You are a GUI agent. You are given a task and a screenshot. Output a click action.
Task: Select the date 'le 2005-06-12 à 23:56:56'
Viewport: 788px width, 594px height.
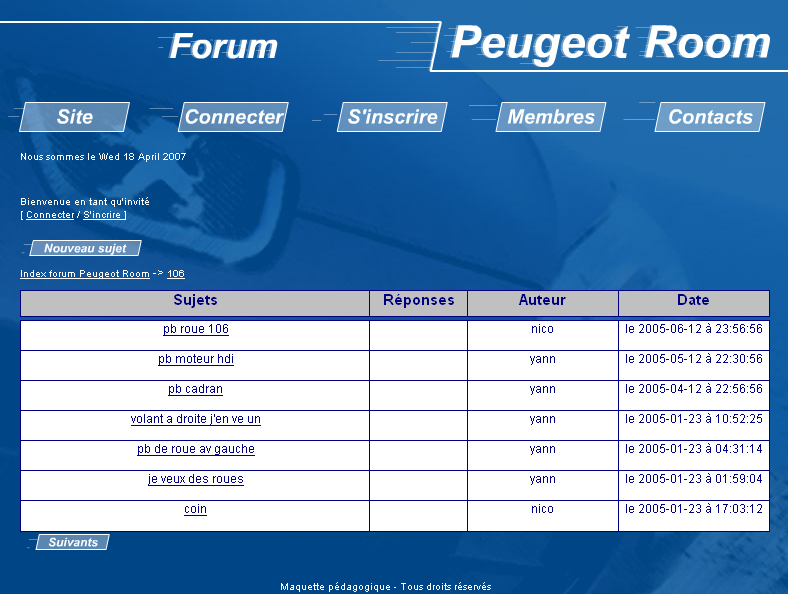pyautogui.click(x=694, y=329)
